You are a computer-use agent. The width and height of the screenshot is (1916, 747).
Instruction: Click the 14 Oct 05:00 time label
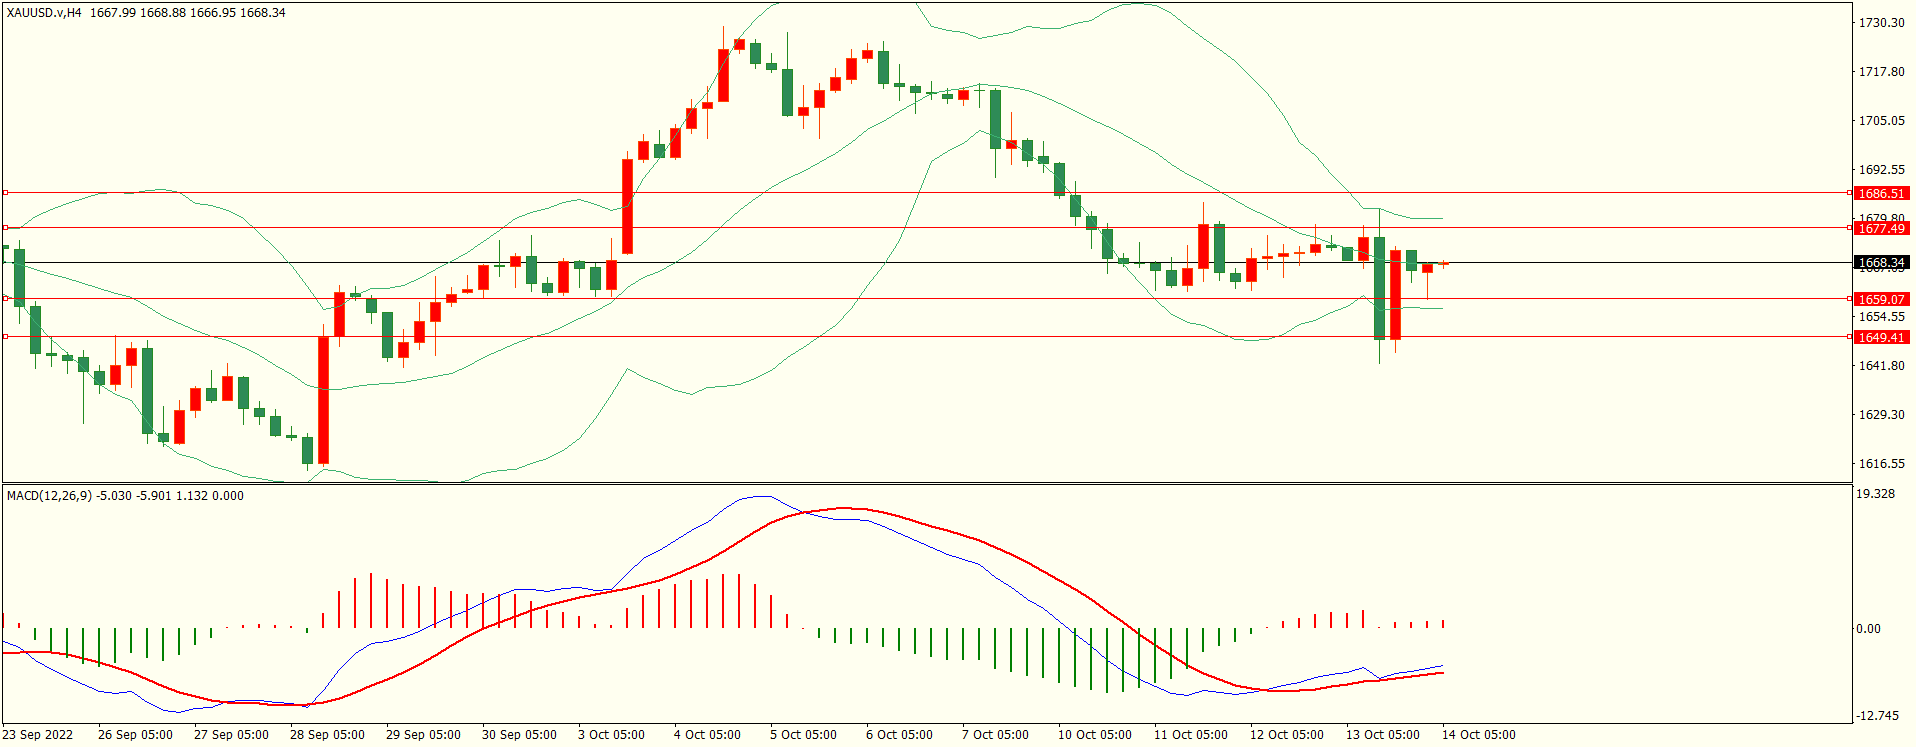[1479, 734]
